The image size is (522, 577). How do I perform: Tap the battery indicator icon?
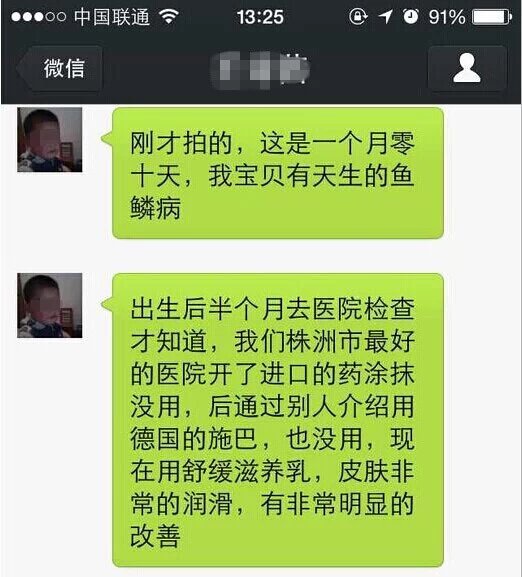coord(492,17)
